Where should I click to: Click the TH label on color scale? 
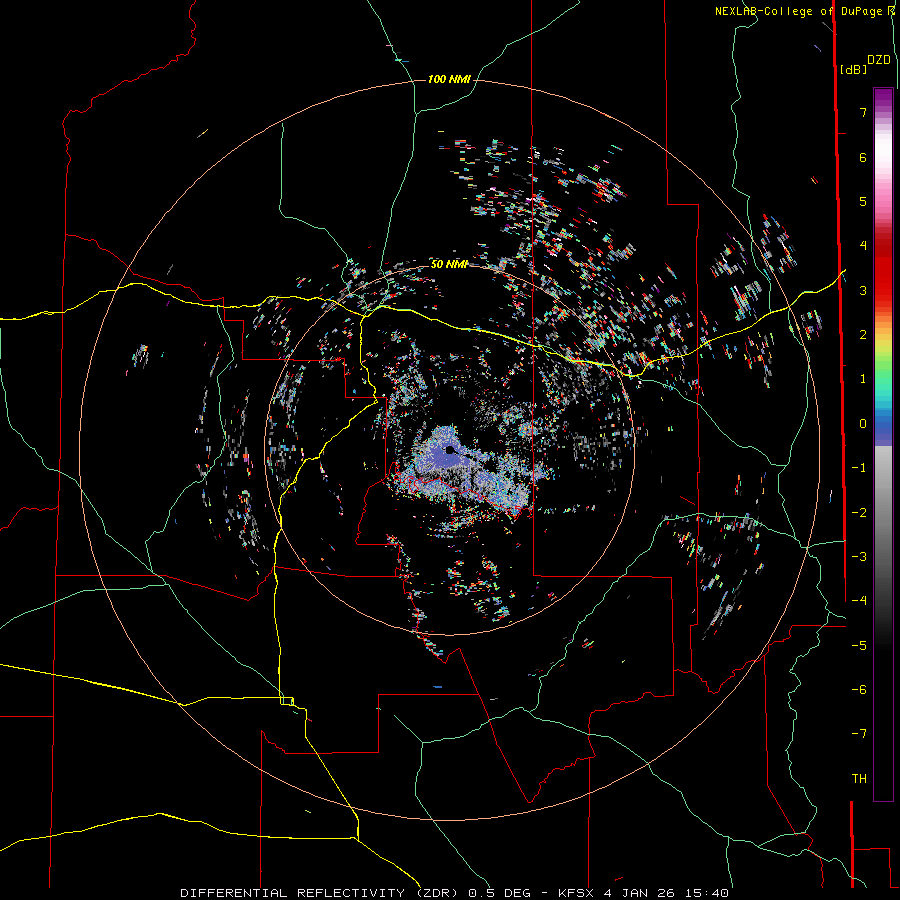859,779
